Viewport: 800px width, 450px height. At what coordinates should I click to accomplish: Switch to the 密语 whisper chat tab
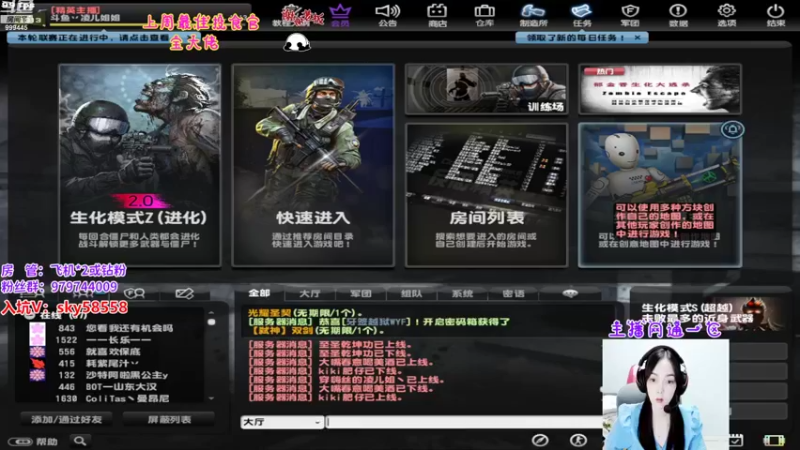tap(513, 293)
